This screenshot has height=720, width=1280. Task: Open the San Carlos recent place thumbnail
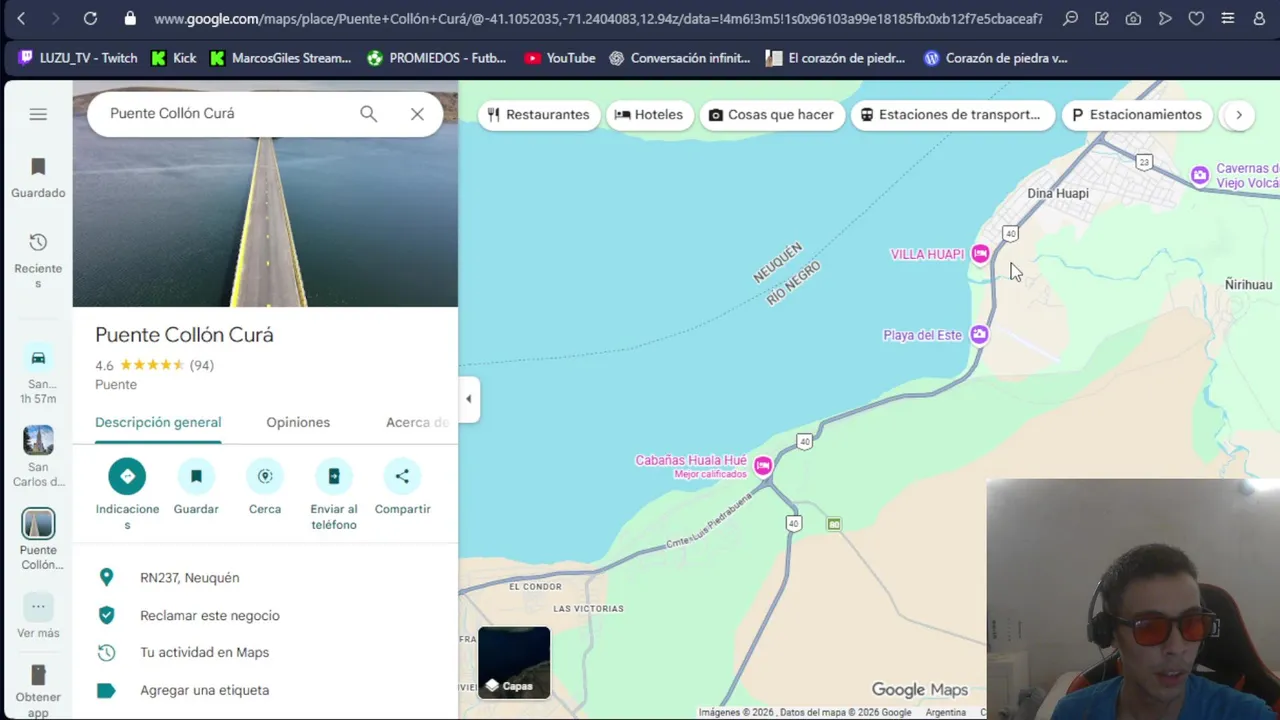38,440
